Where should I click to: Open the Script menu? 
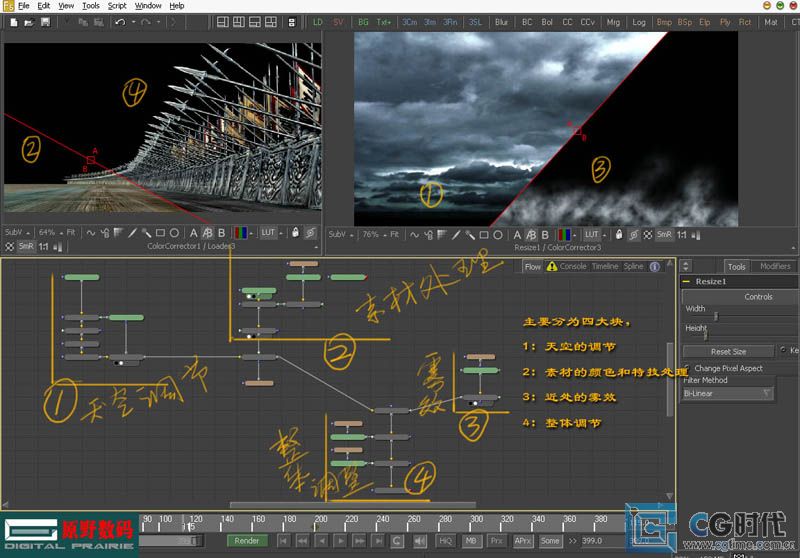pyautogui.click(x=117, y=6)
